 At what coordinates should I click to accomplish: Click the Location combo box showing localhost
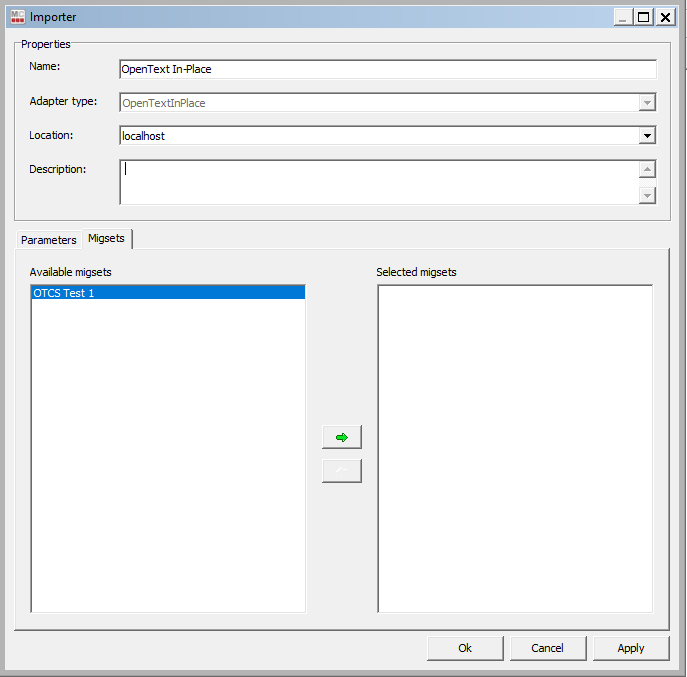[x=378, y=135]
